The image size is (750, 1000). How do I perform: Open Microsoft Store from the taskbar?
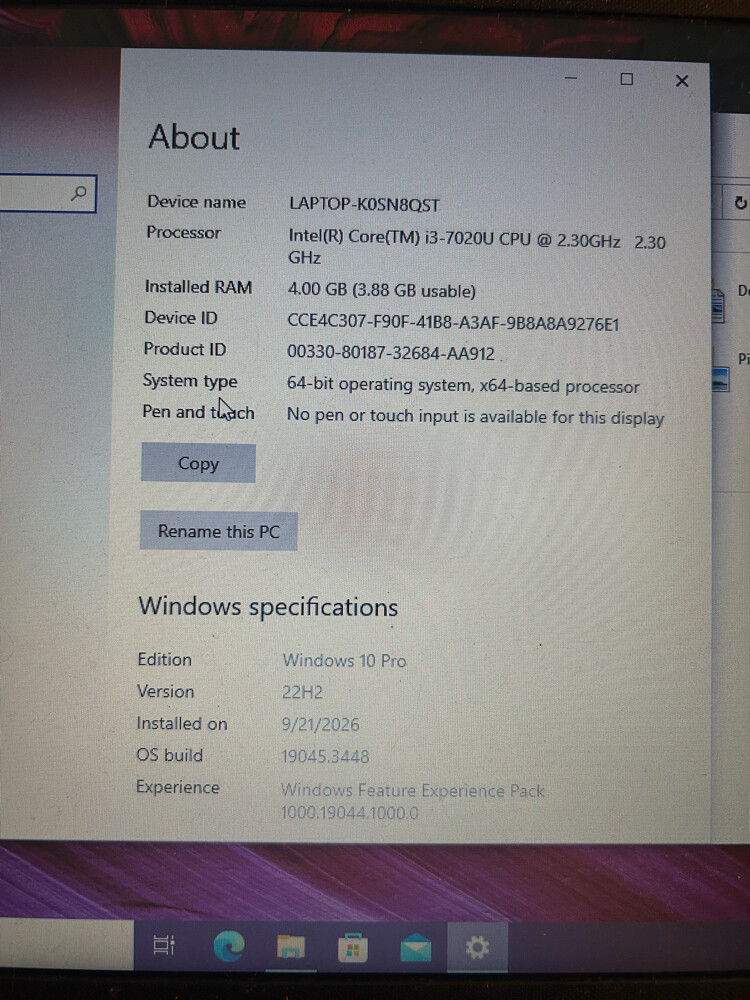353,947
